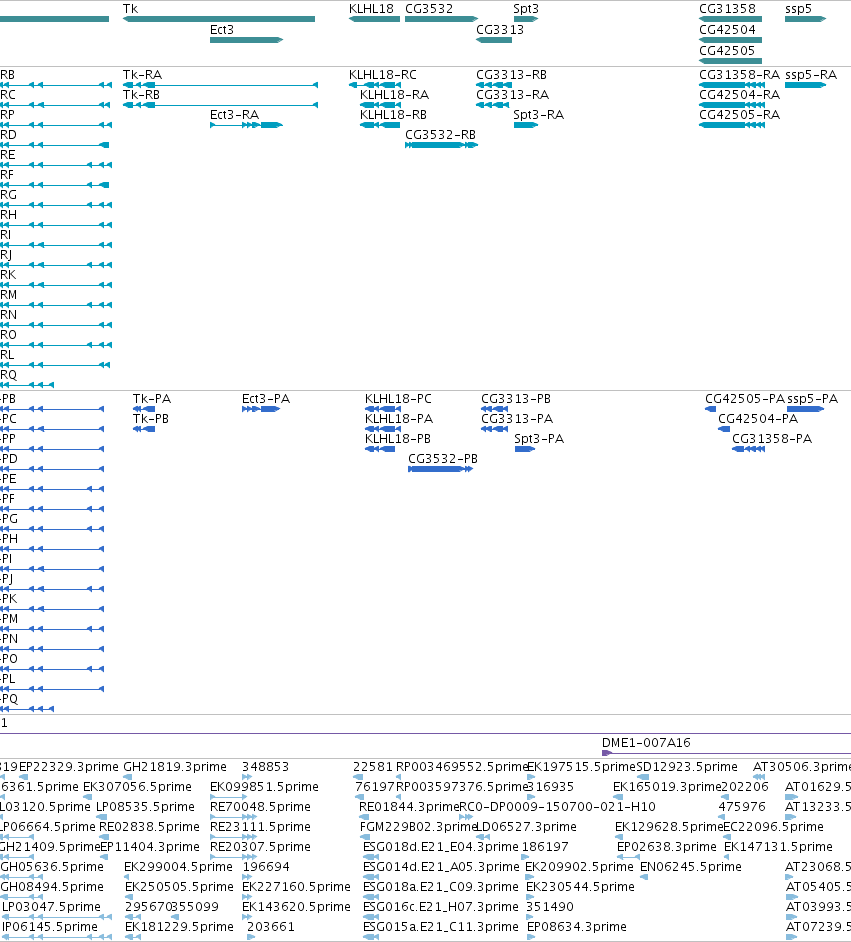Click the Spt3-RA transcript label
Screen dimensions: 851x942
(x=539, y=115)
